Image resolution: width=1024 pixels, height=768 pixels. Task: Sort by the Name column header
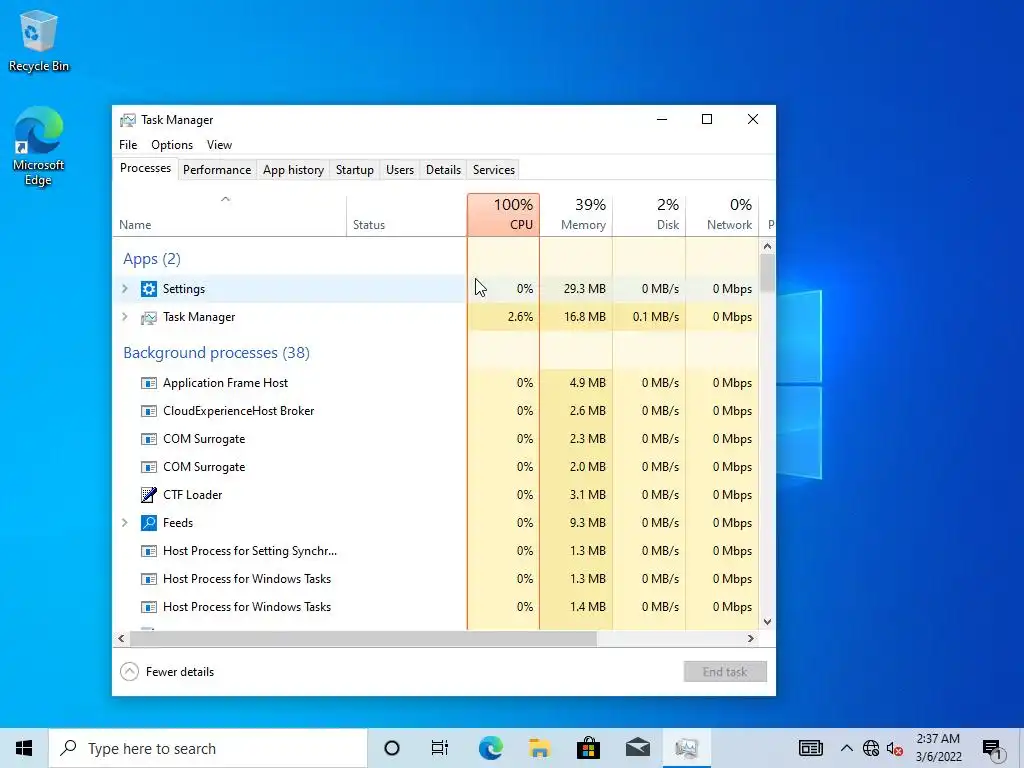pos(229,215)
